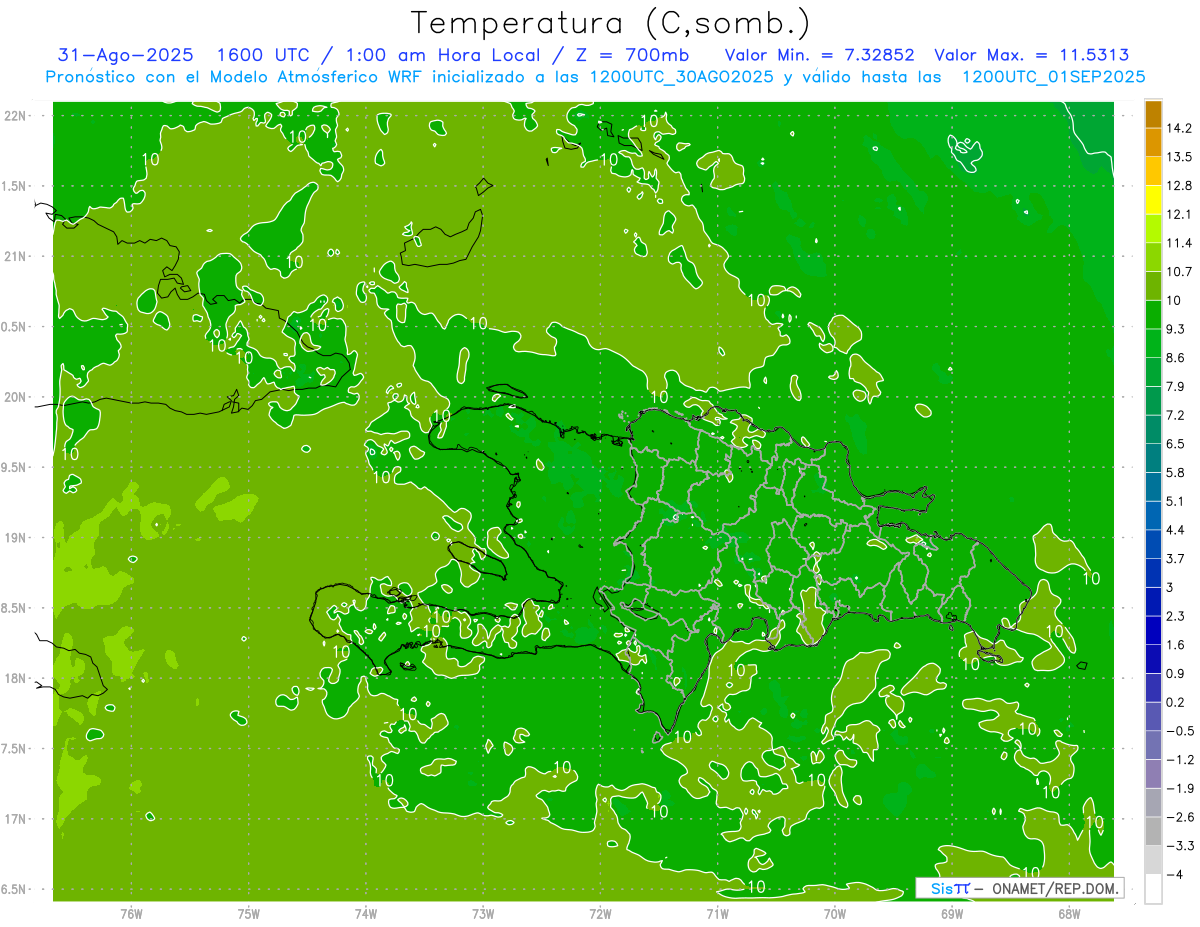Pick the dark blue colorbar swatch between 2.3 and 3
This screenshot has height=927, width=1200.
(1153, 602)
